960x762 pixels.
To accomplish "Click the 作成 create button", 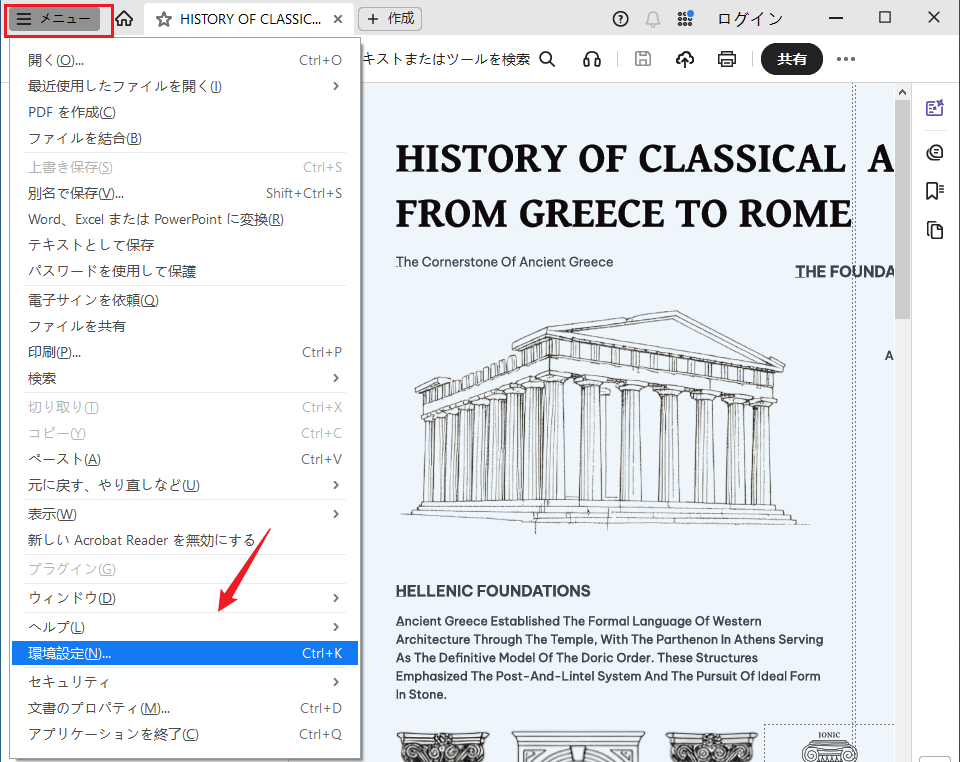I will (390, 19).
